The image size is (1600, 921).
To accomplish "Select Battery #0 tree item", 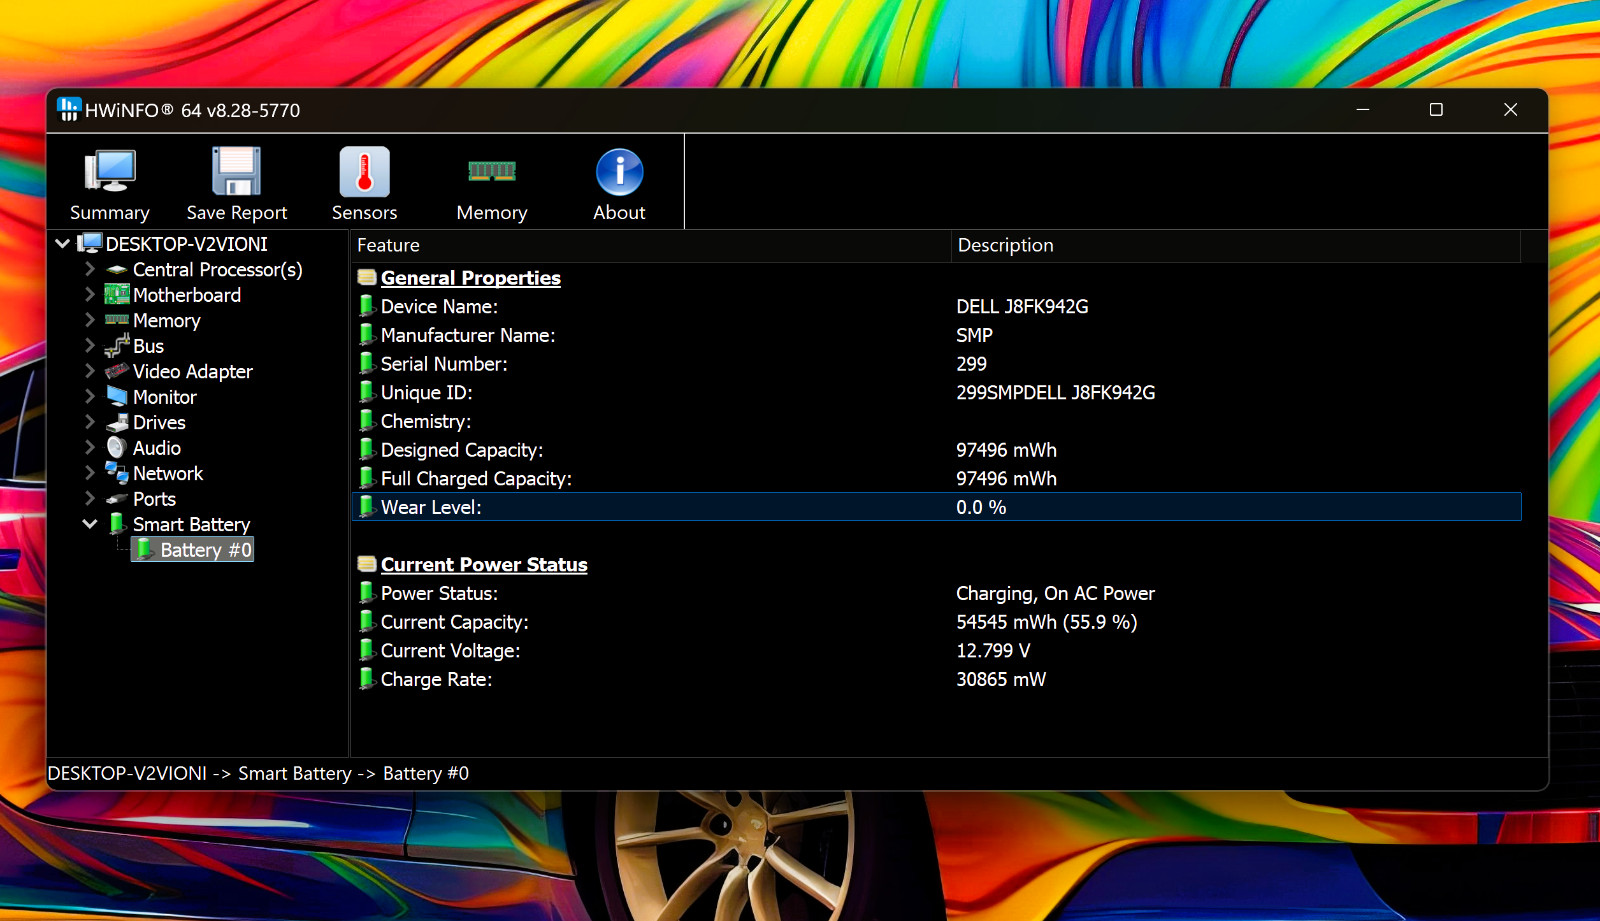I will (x=193, y=550).
